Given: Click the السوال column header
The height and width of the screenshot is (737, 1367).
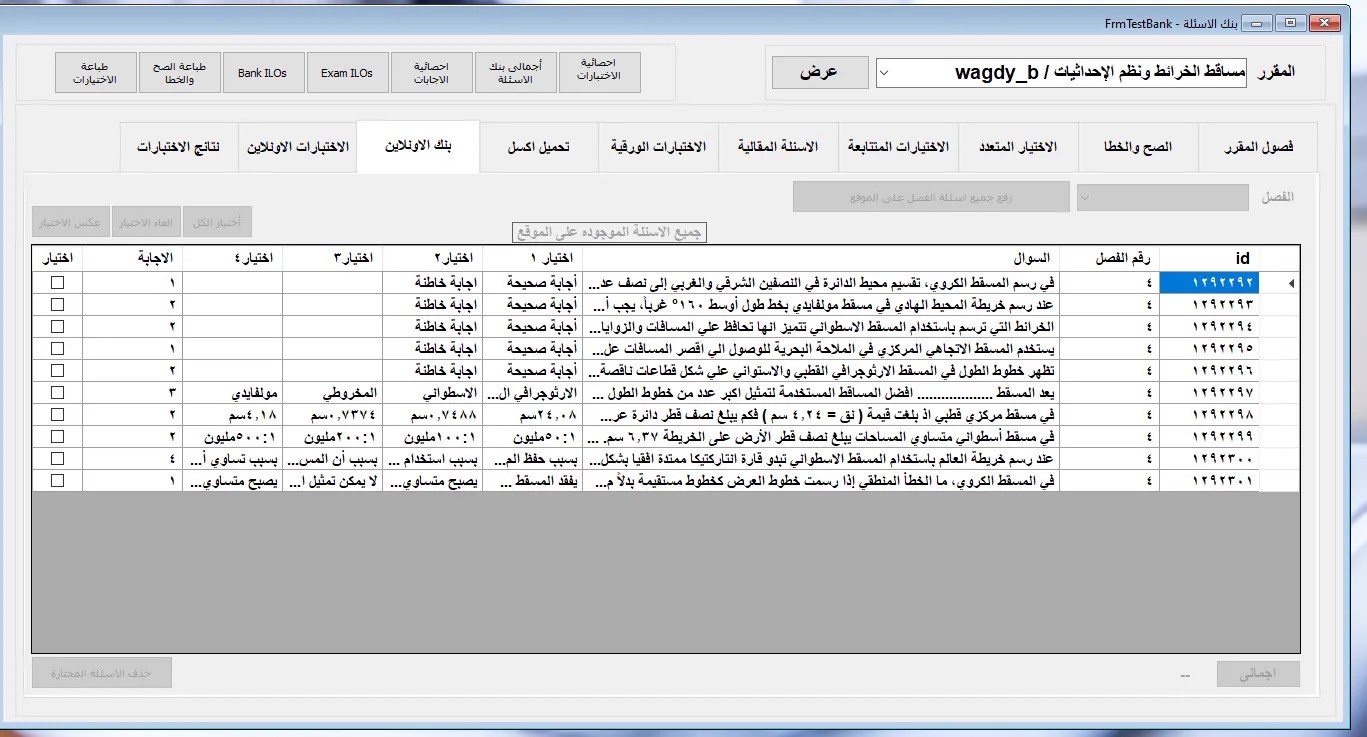Looking at the screenshot, I should click(x=821, y=258).
